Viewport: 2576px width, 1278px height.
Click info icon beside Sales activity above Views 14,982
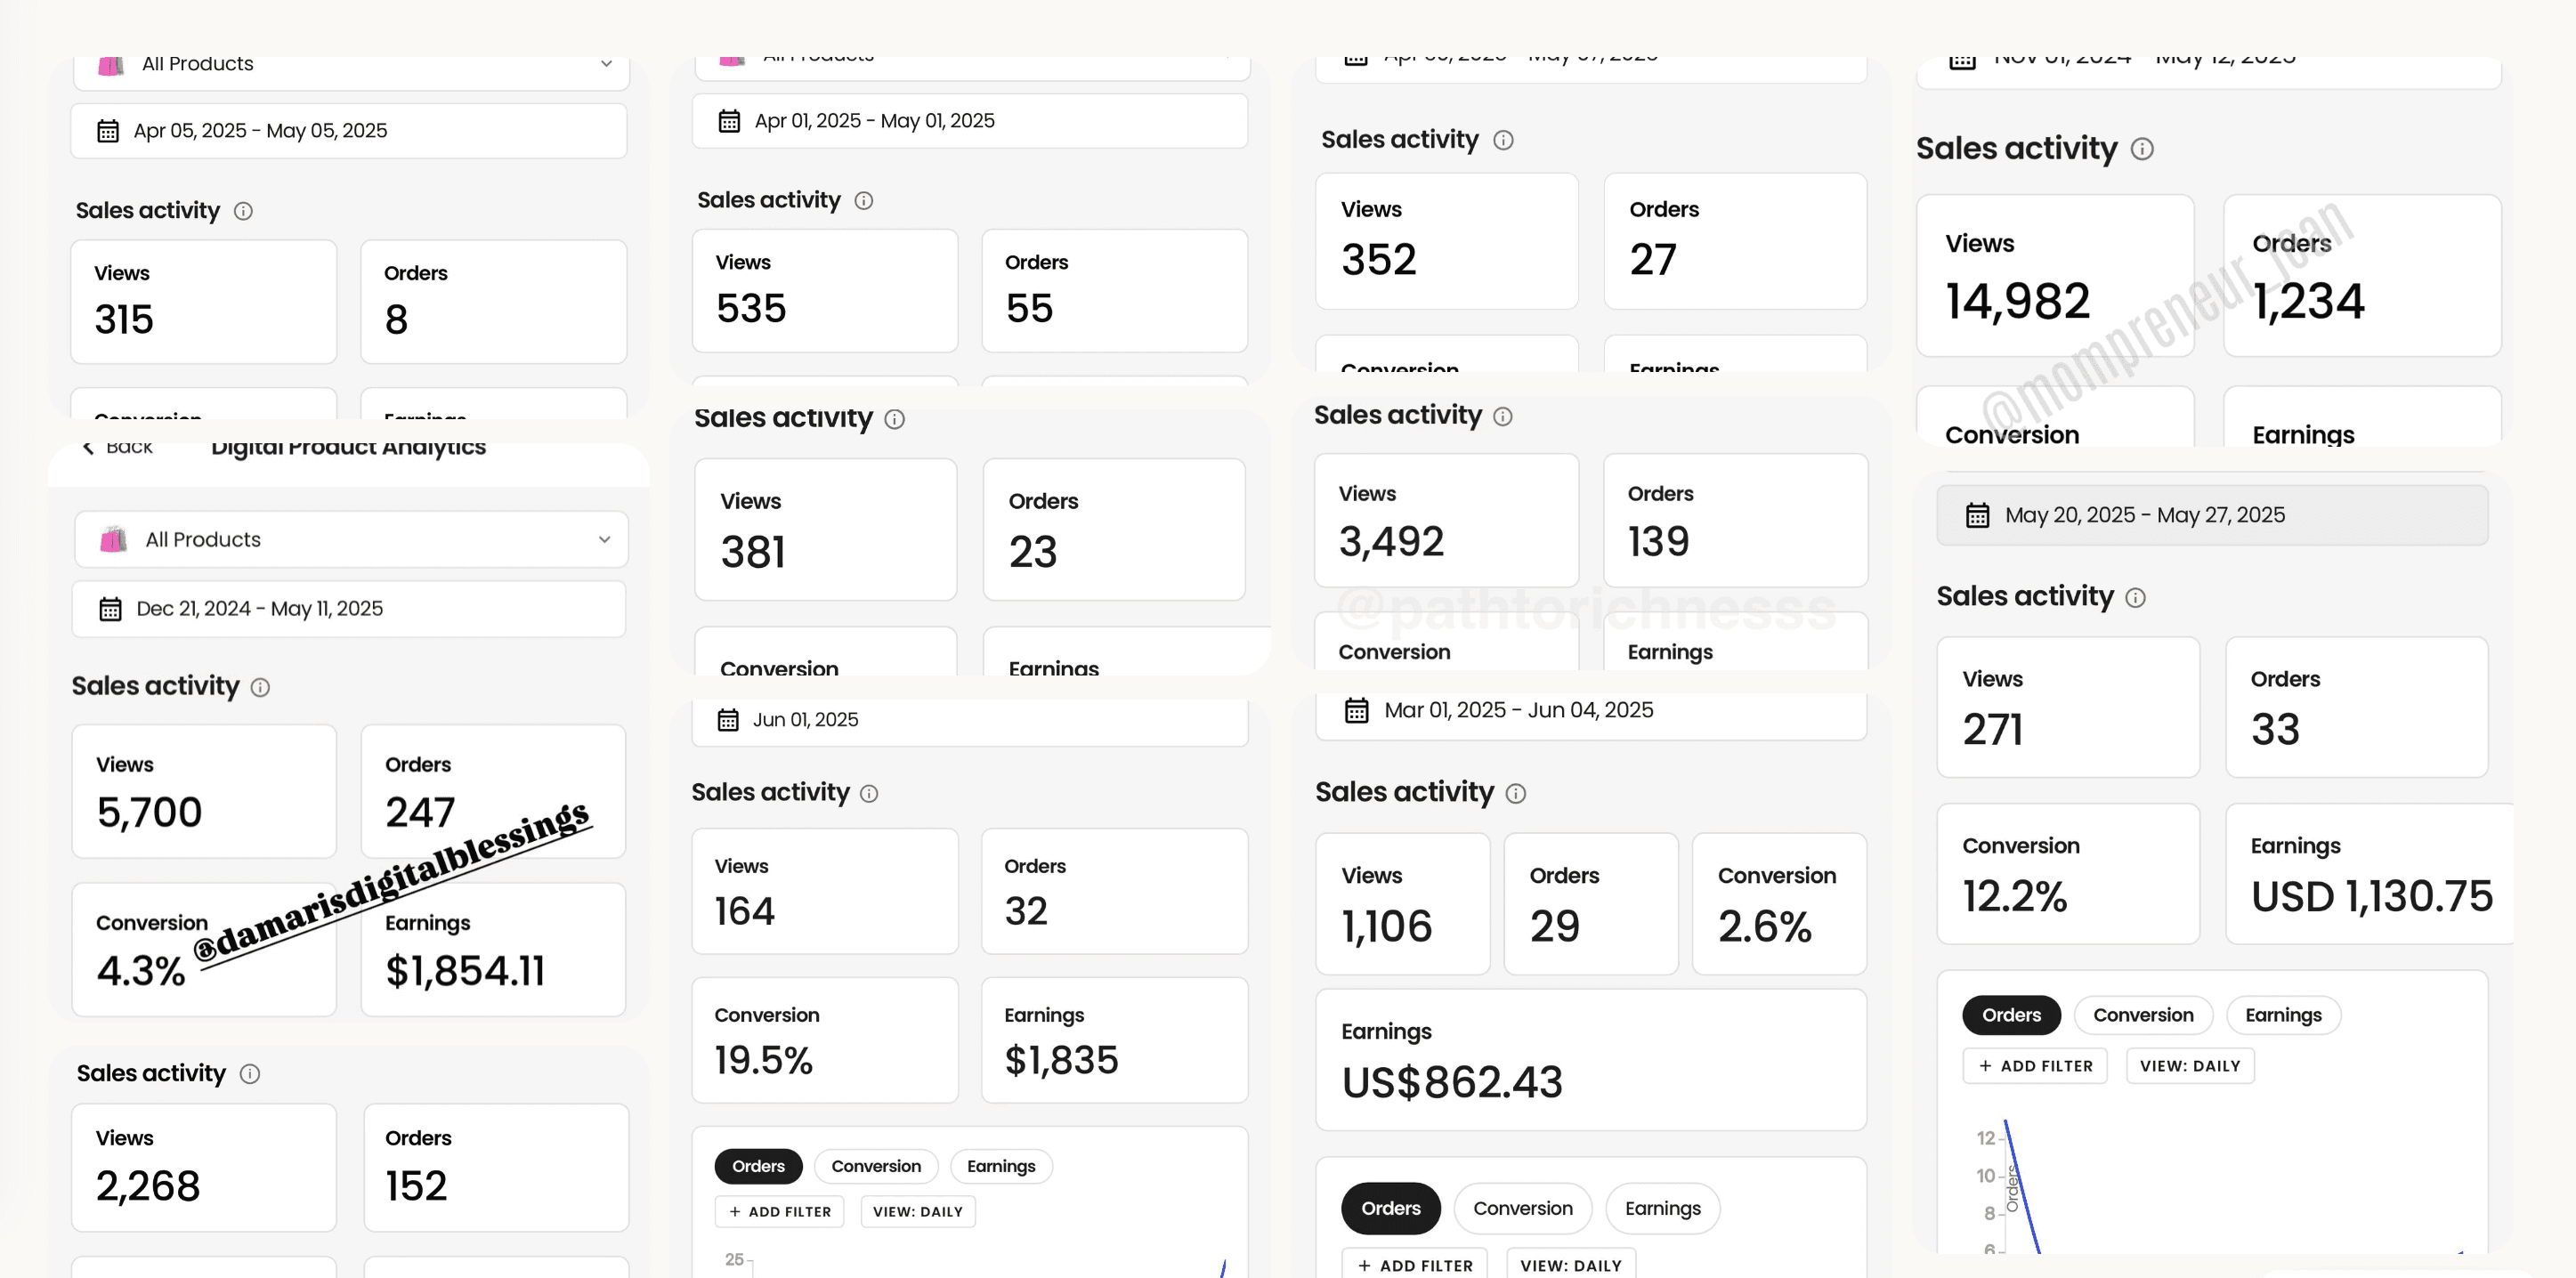[2142, 149]
